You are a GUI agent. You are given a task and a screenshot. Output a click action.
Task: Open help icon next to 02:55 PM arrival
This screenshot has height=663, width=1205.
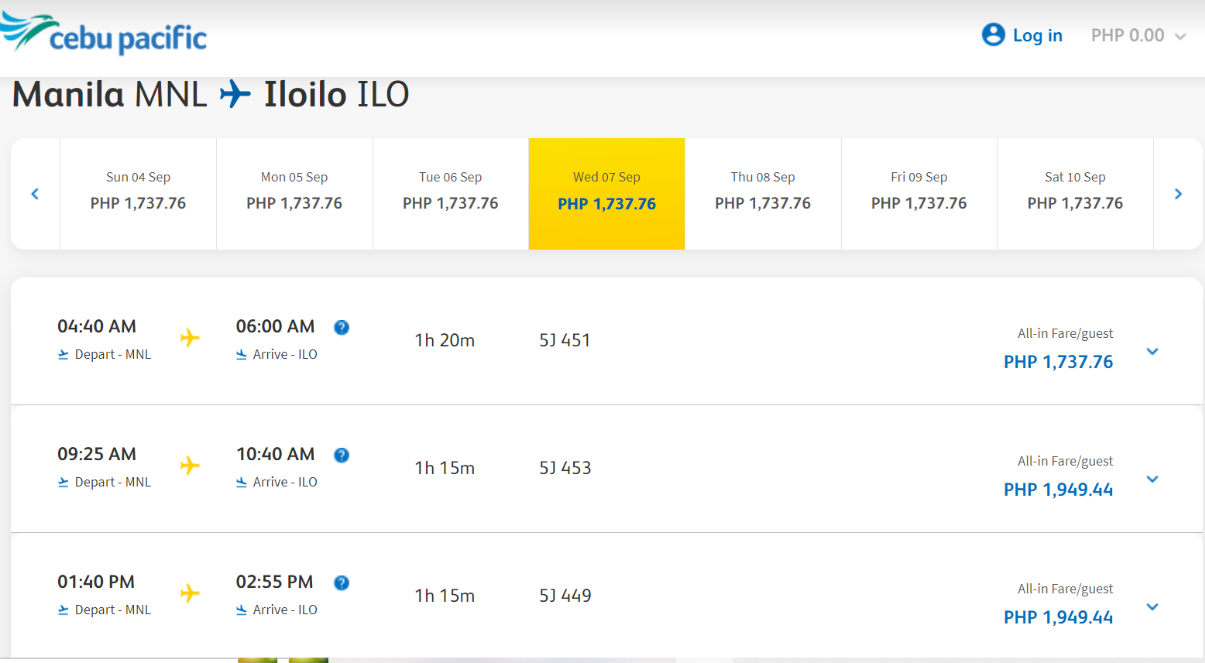click(341, 583)
